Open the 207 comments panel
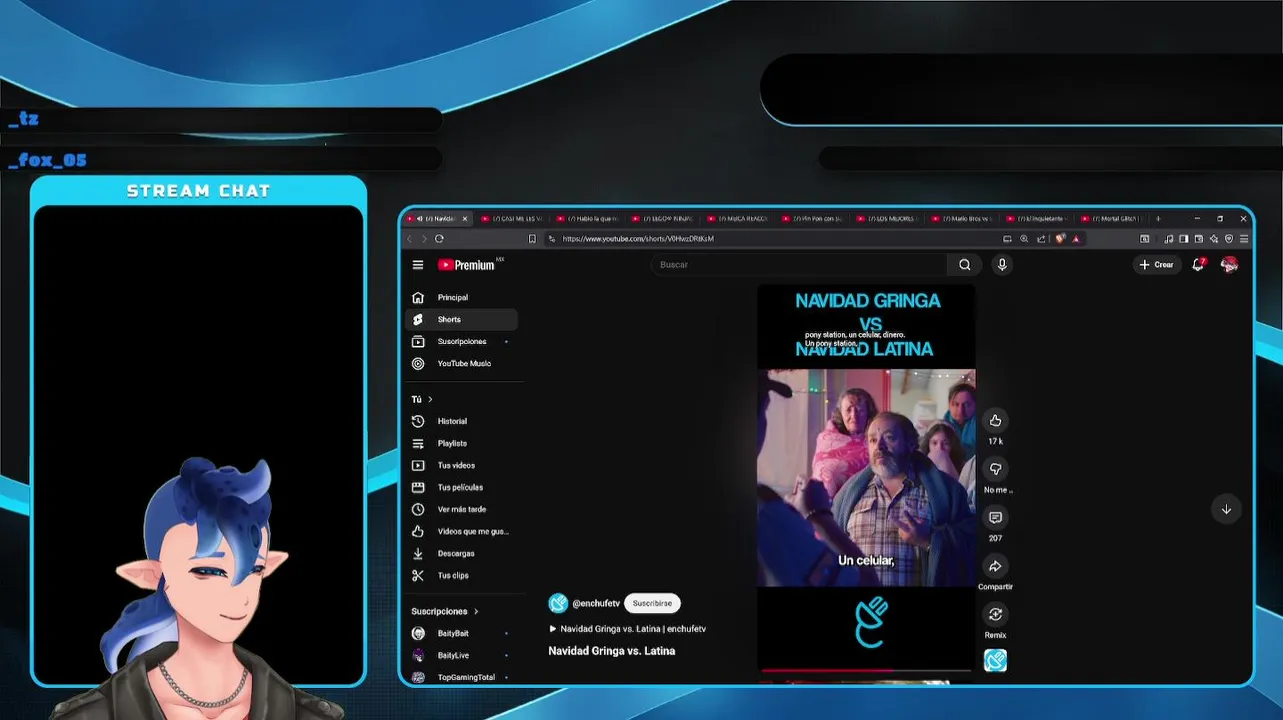 [995, 517]
